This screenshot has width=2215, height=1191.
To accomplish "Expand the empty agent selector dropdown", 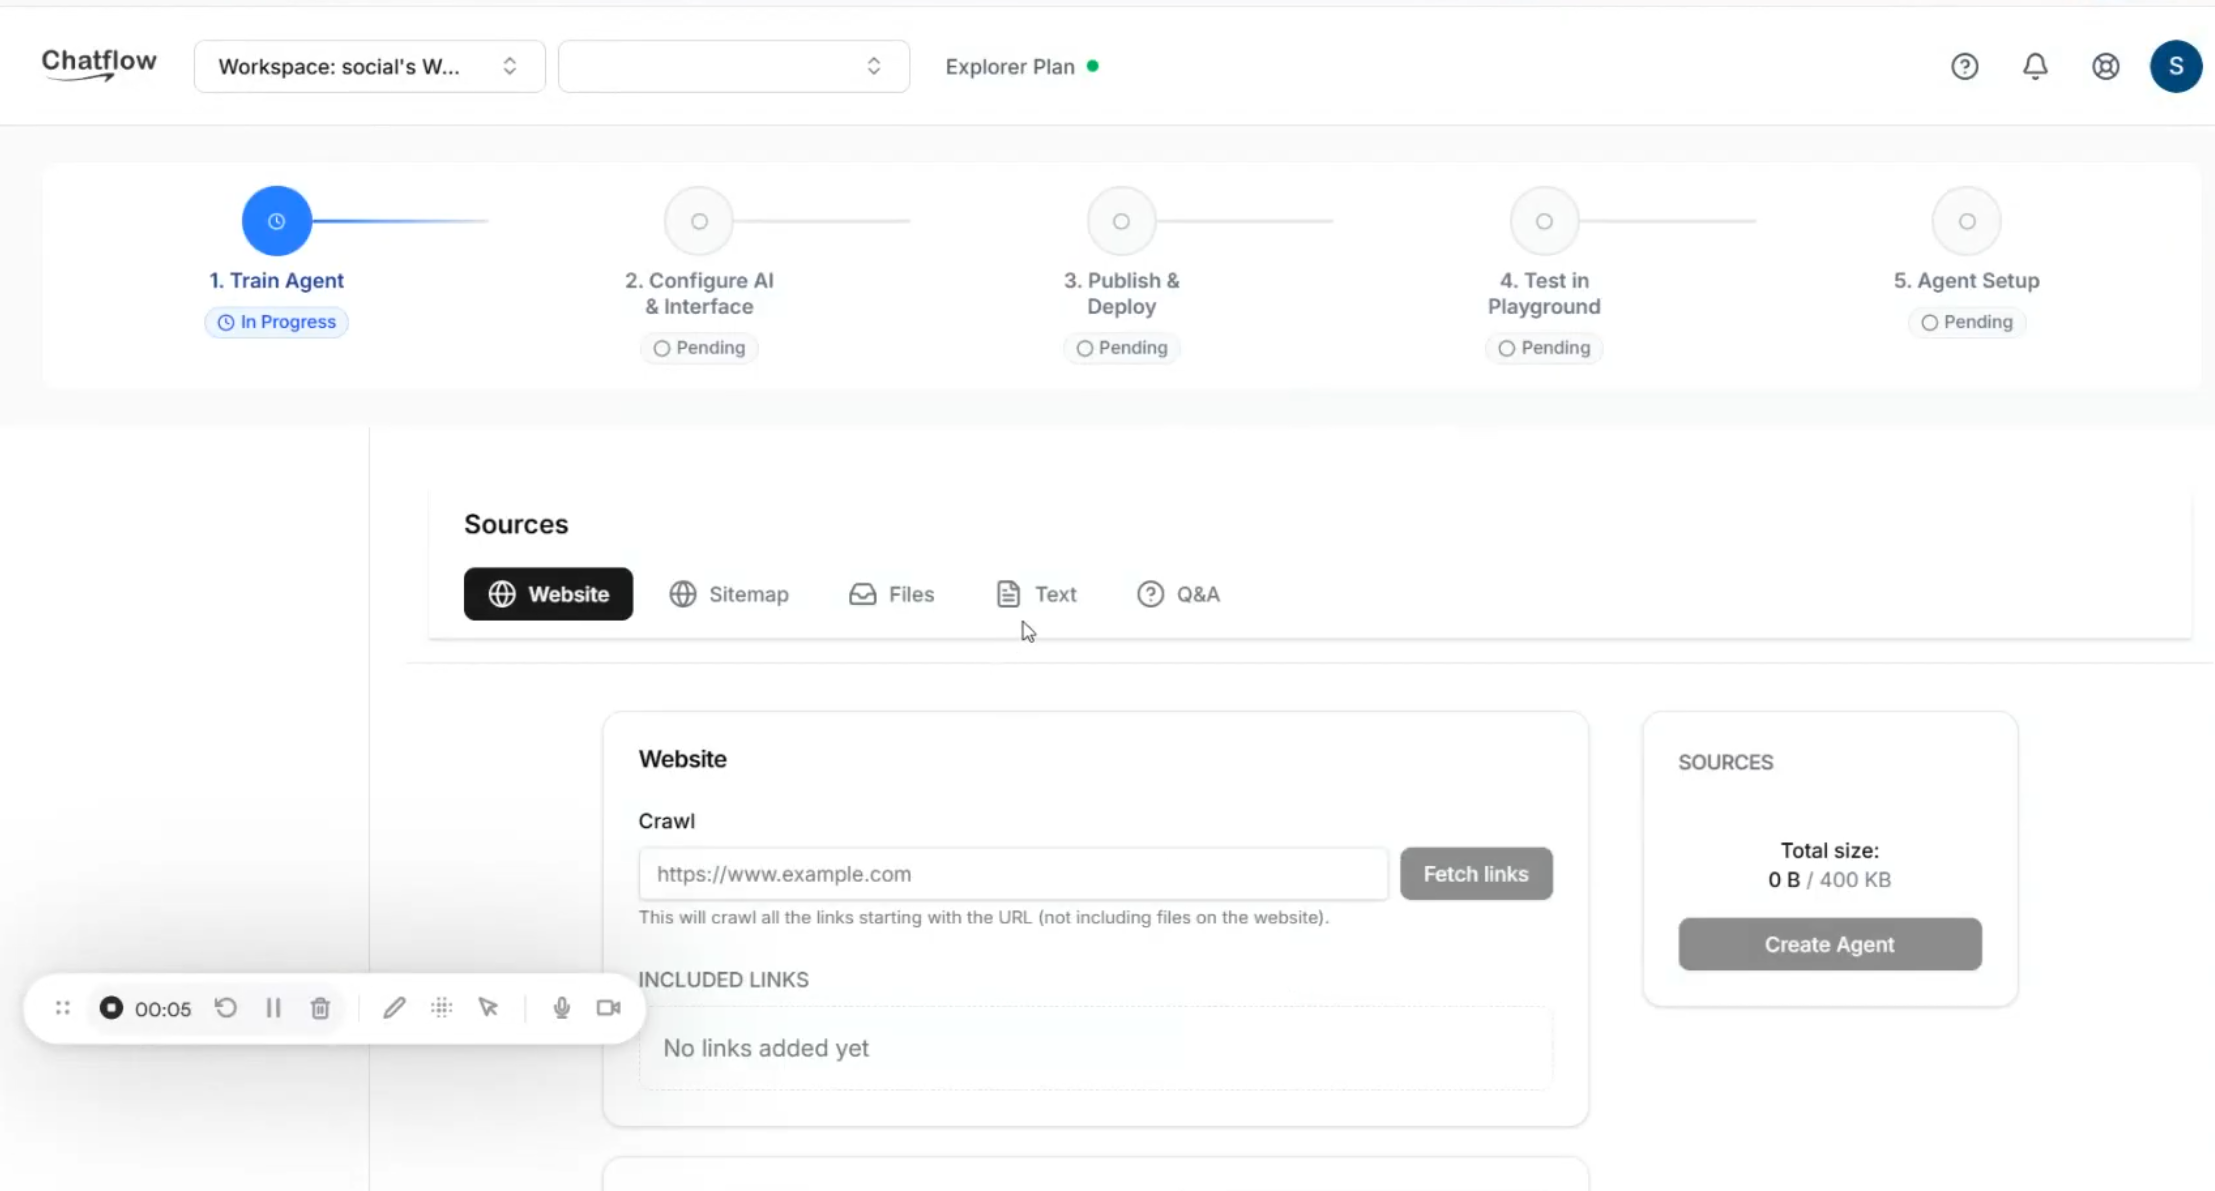I will coord(733,66).
